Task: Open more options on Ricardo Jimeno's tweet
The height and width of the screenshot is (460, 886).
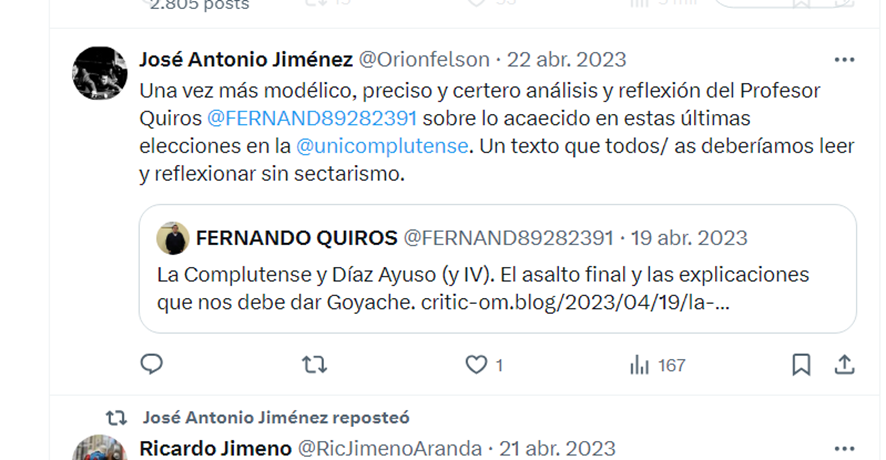Action: 844,449
